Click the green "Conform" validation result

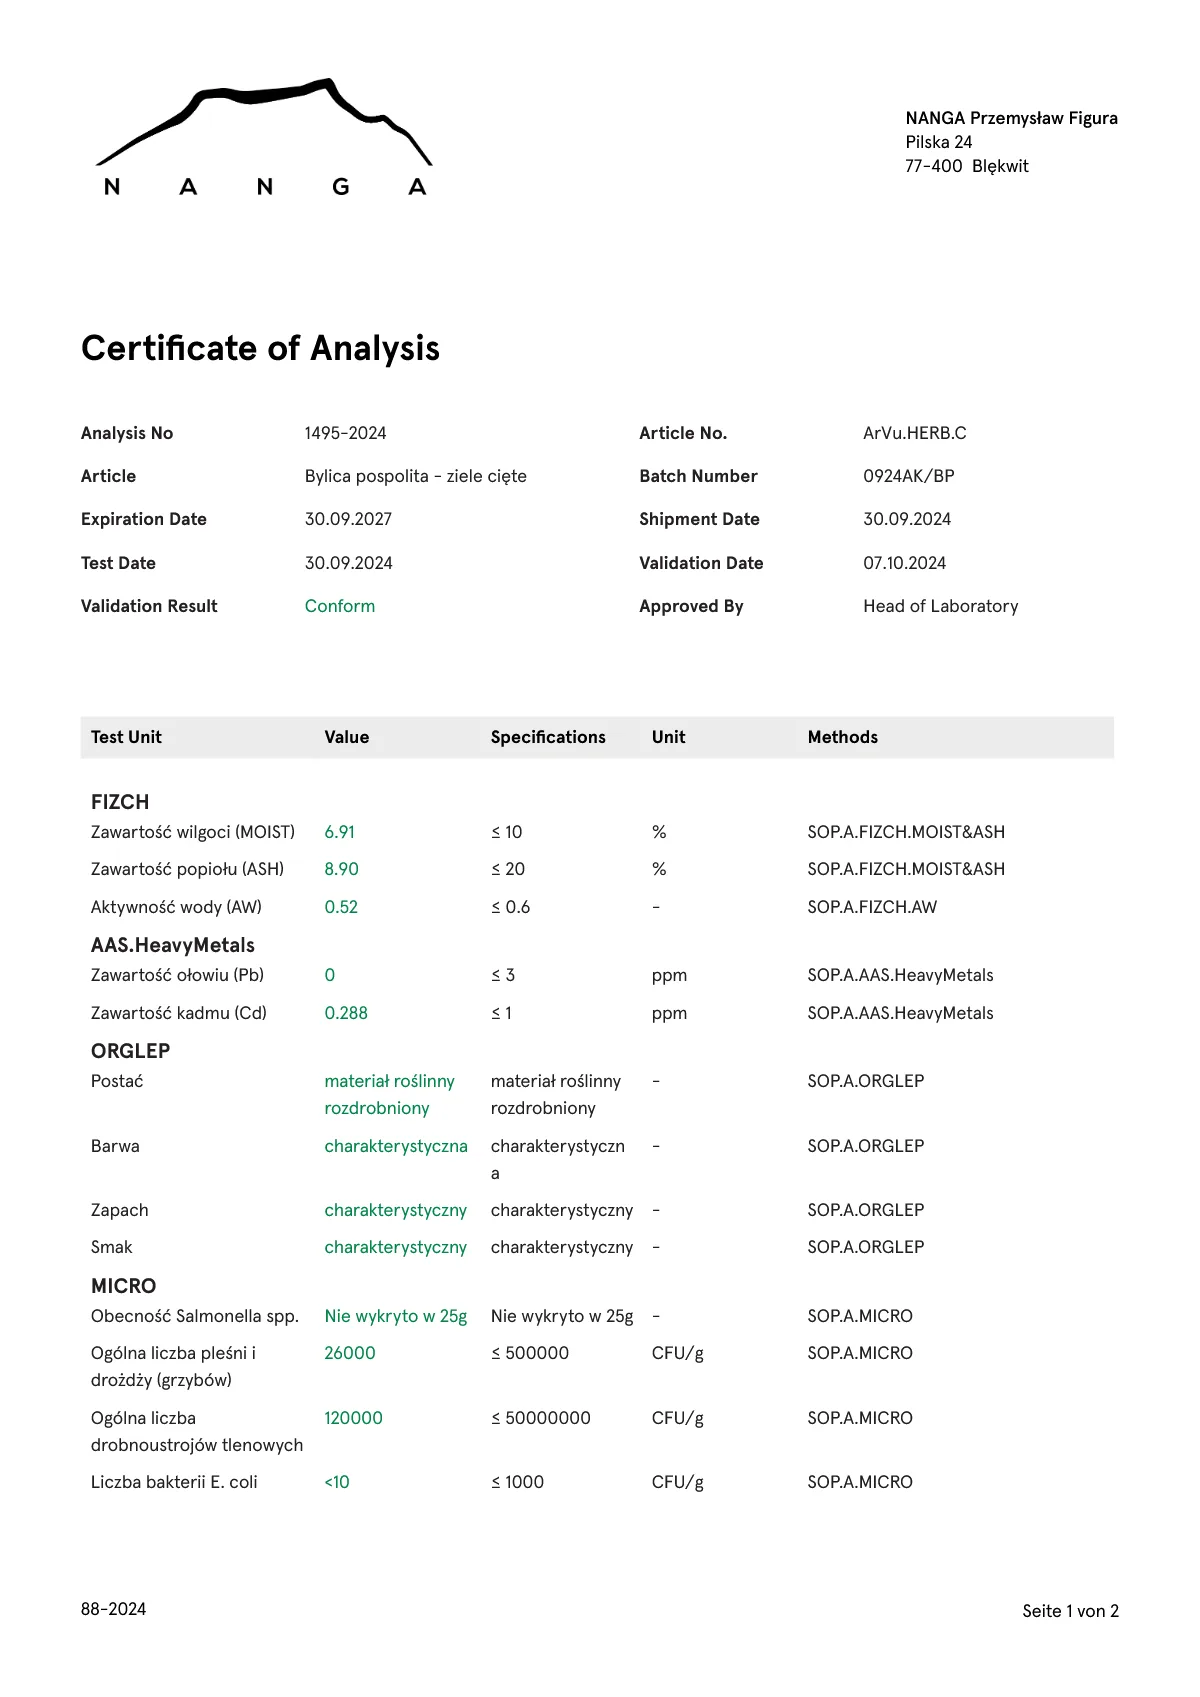[x=340, y=606]
